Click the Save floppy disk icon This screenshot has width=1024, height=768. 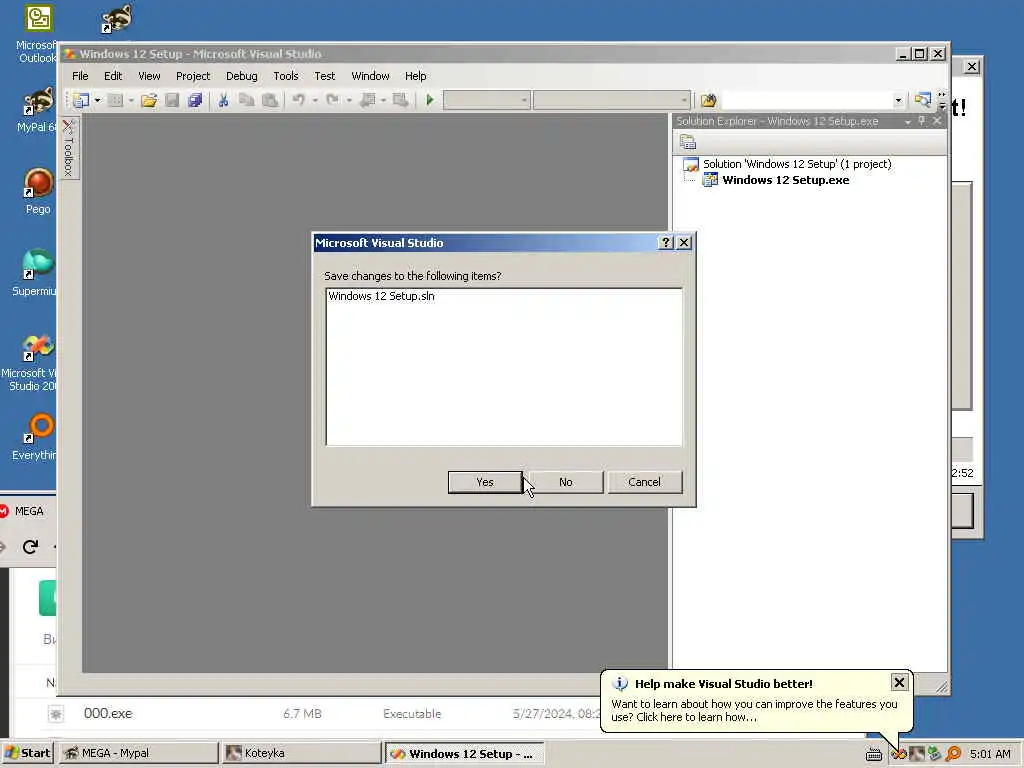[x=172, y=100]
